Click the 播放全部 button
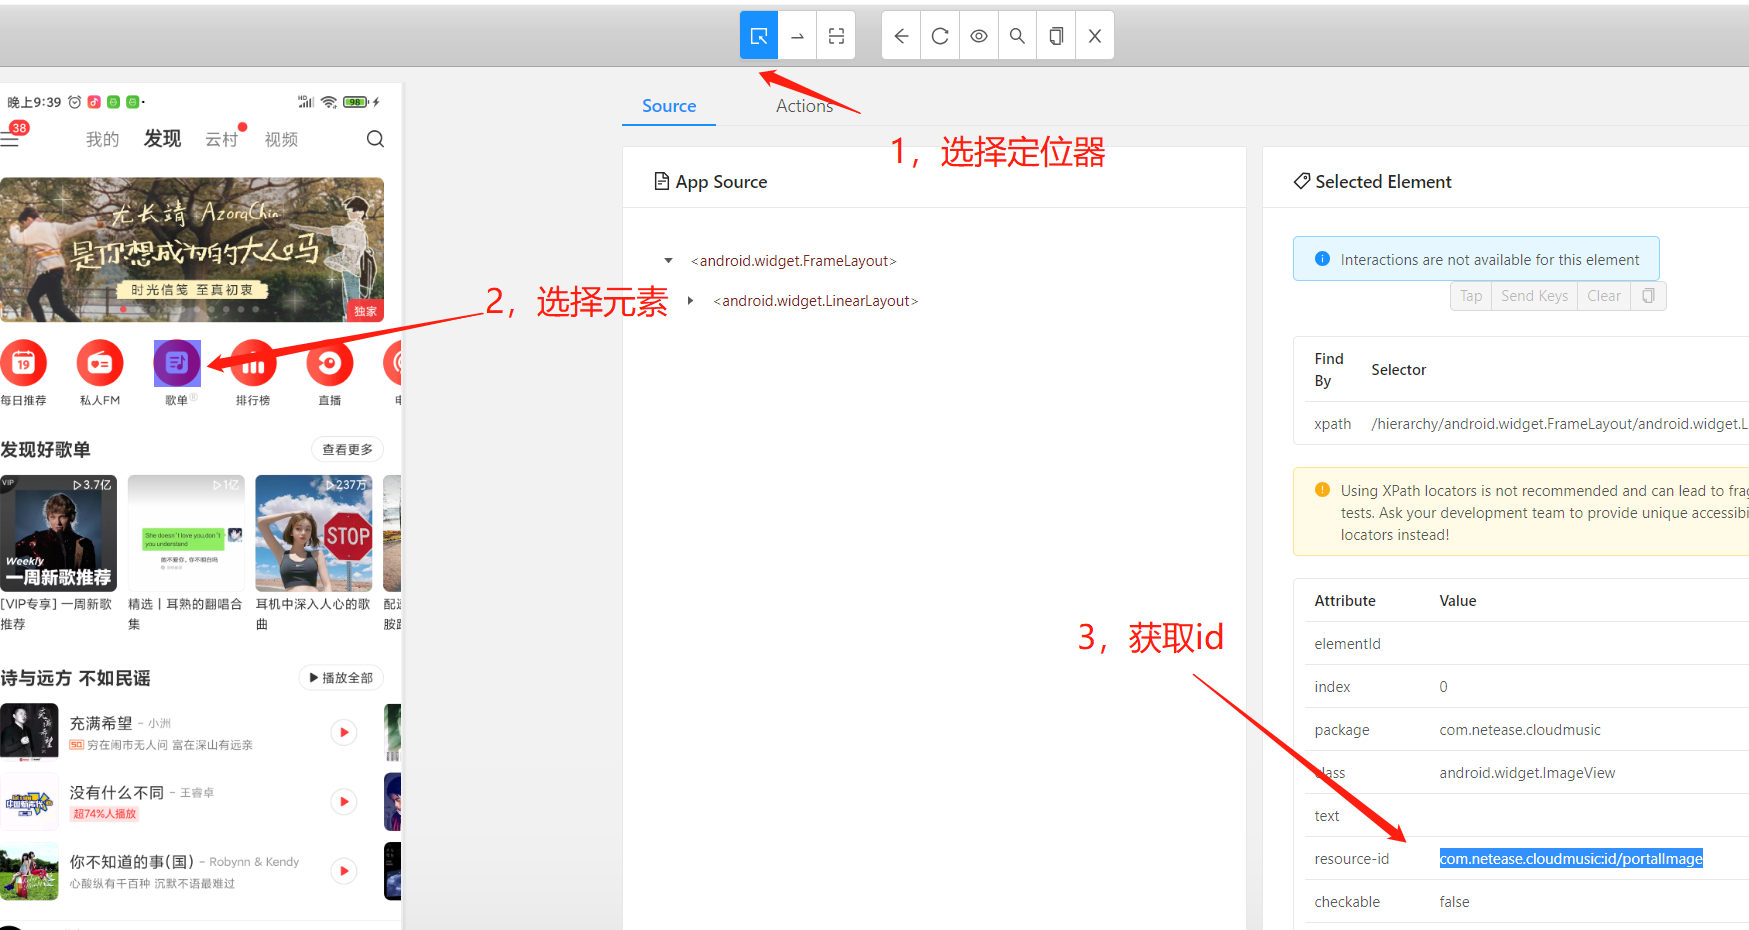Image resolution: width=1749 pixels, height=930 pixels. click(x=341, y=678)
